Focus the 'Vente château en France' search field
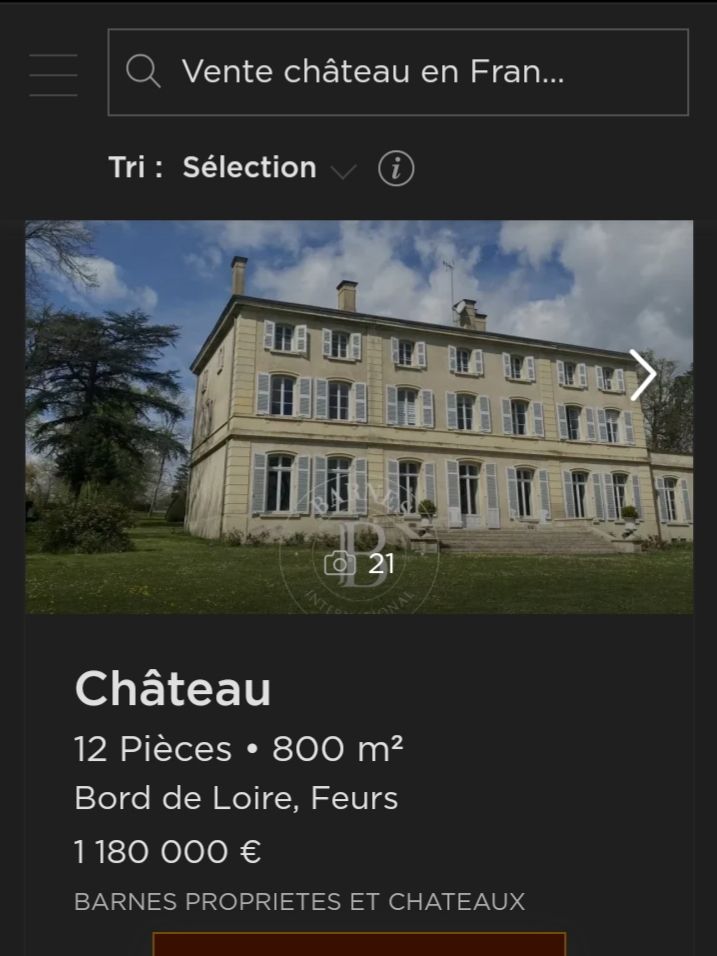Screen dimensions: 717x956 pyautogui.click(x=398, y=72)
